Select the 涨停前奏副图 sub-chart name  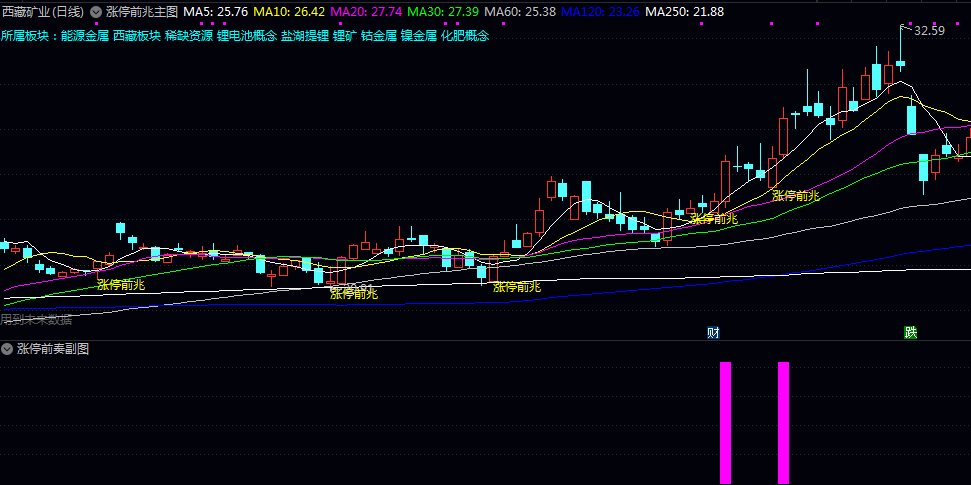click(x=53, y=349)
